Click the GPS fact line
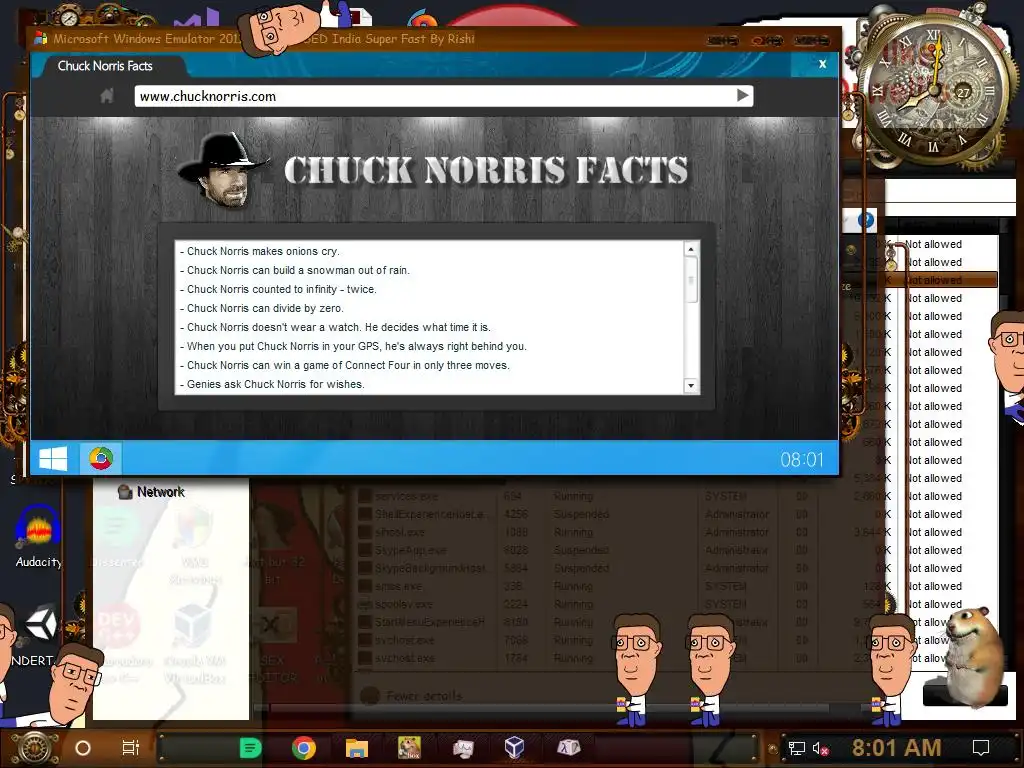This screenshot has width=1024, height=768. 353,346
